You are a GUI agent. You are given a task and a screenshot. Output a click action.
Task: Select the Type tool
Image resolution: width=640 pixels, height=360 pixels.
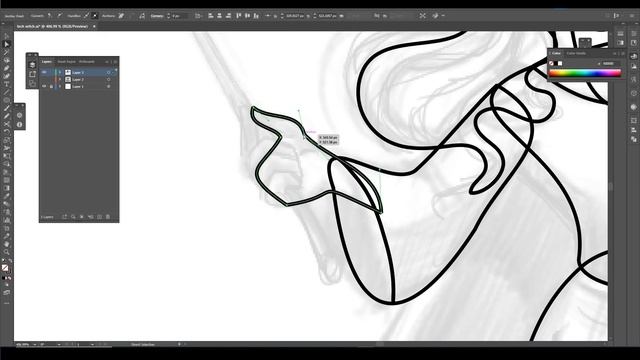[6, 84]
